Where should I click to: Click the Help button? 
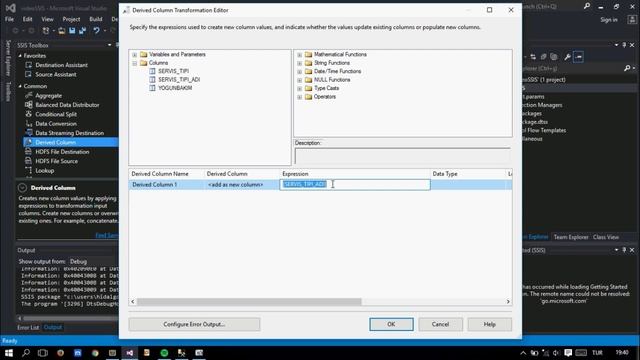pyautogui.click(x=489, y=324)
